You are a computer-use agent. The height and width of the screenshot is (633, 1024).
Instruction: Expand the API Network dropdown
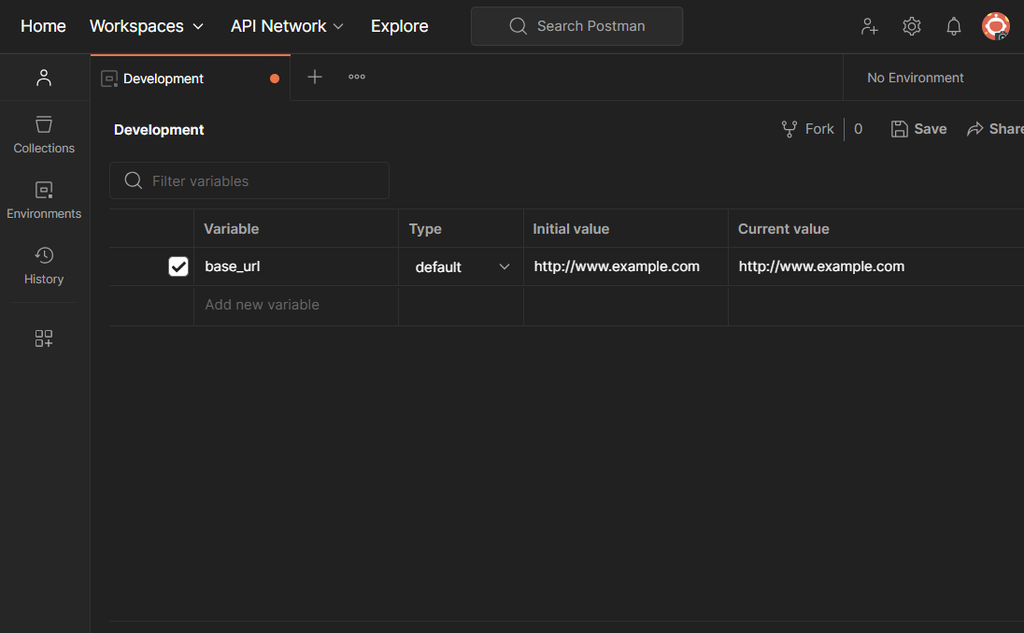click(x=287, y=26)
